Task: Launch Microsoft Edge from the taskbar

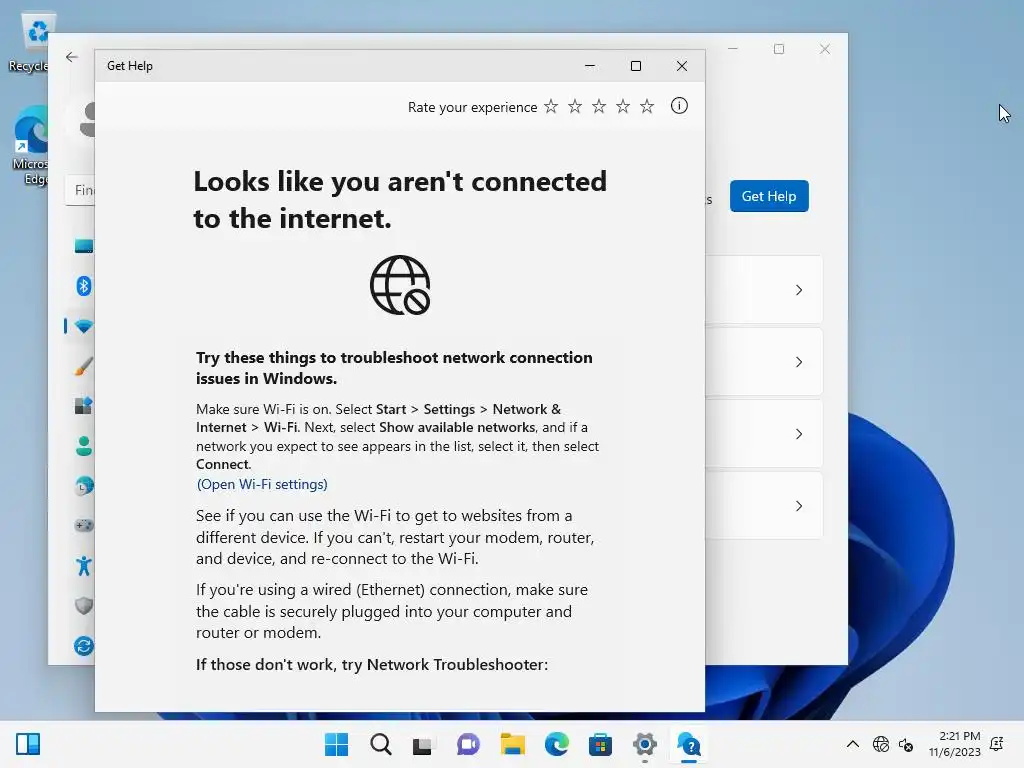Action: 556,744
